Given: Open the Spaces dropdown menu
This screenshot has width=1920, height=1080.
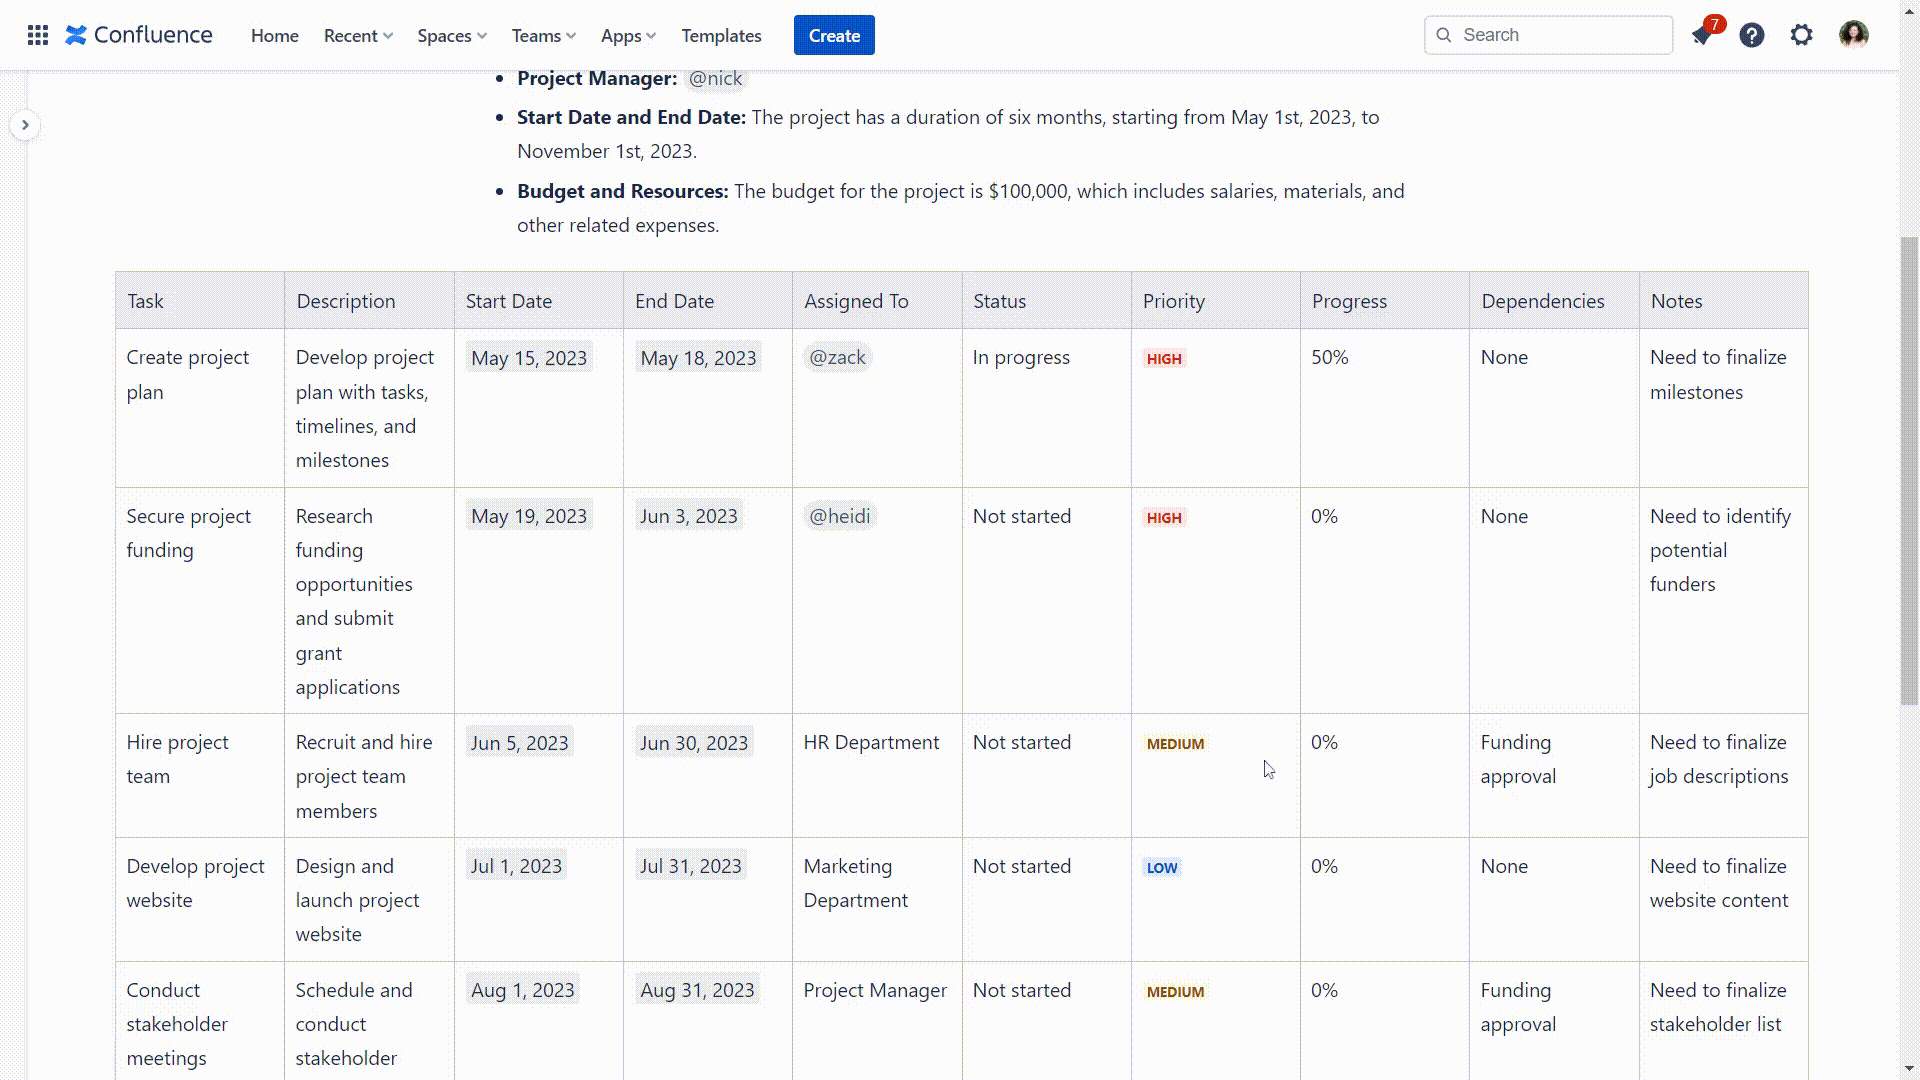Looking at the screenshot, I should (452, 35).
